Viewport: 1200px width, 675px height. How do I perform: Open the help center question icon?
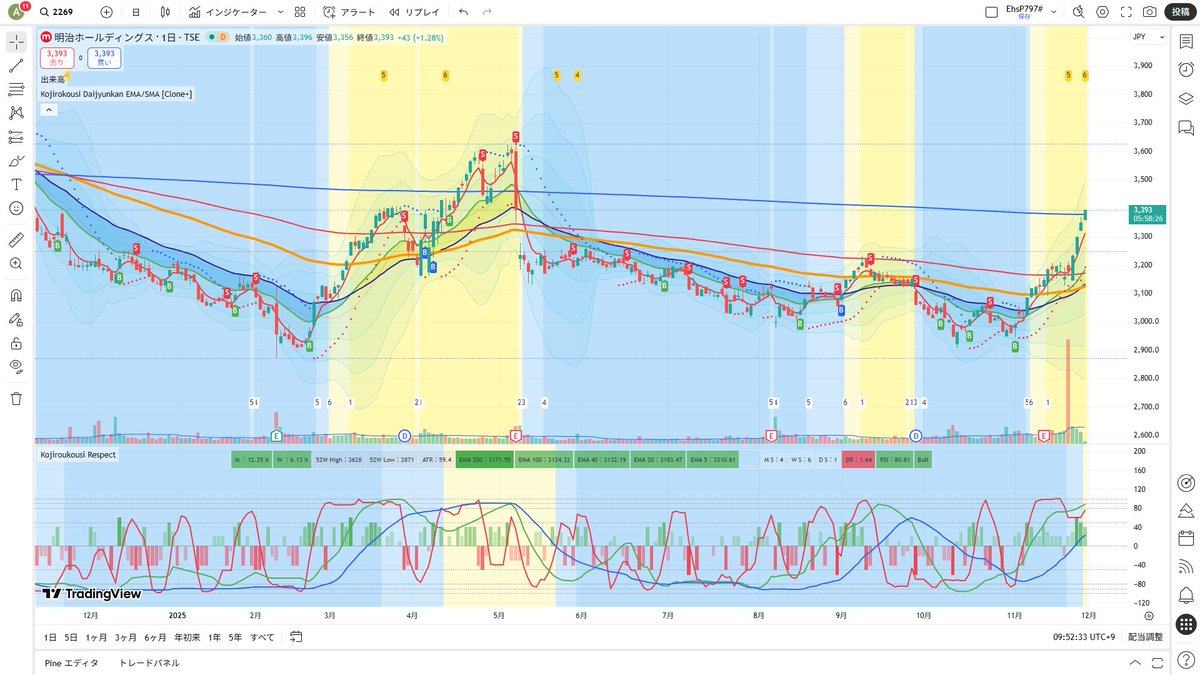[1186, 662]
